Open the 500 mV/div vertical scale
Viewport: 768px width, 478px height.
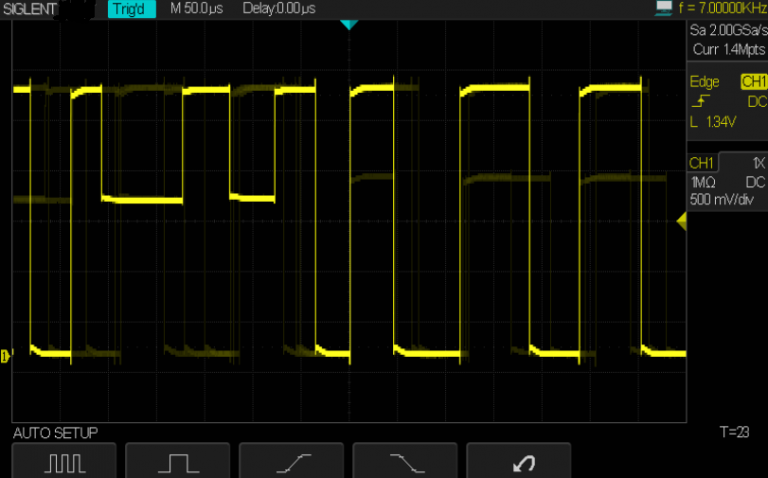[723, 199]
